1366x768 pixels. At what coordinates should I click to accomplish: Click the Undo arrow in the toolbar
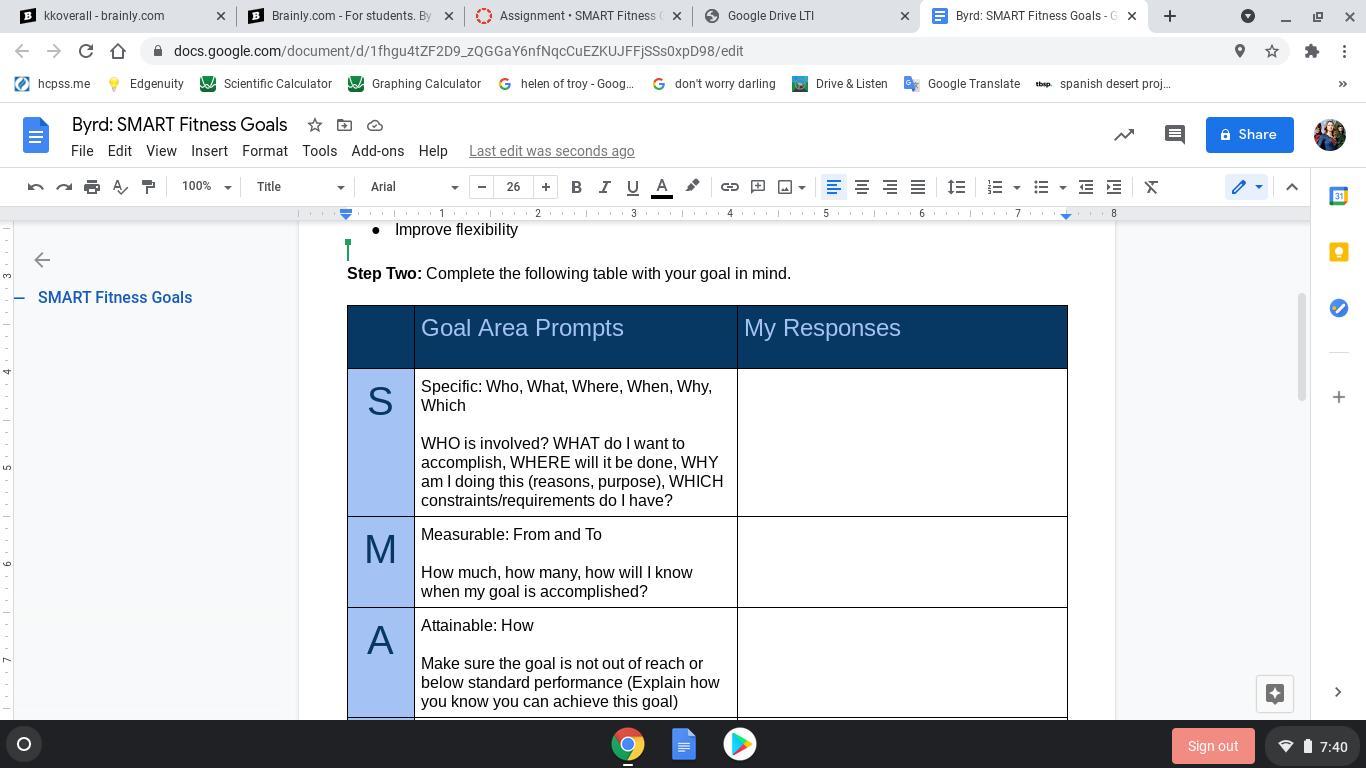[36, 187]
